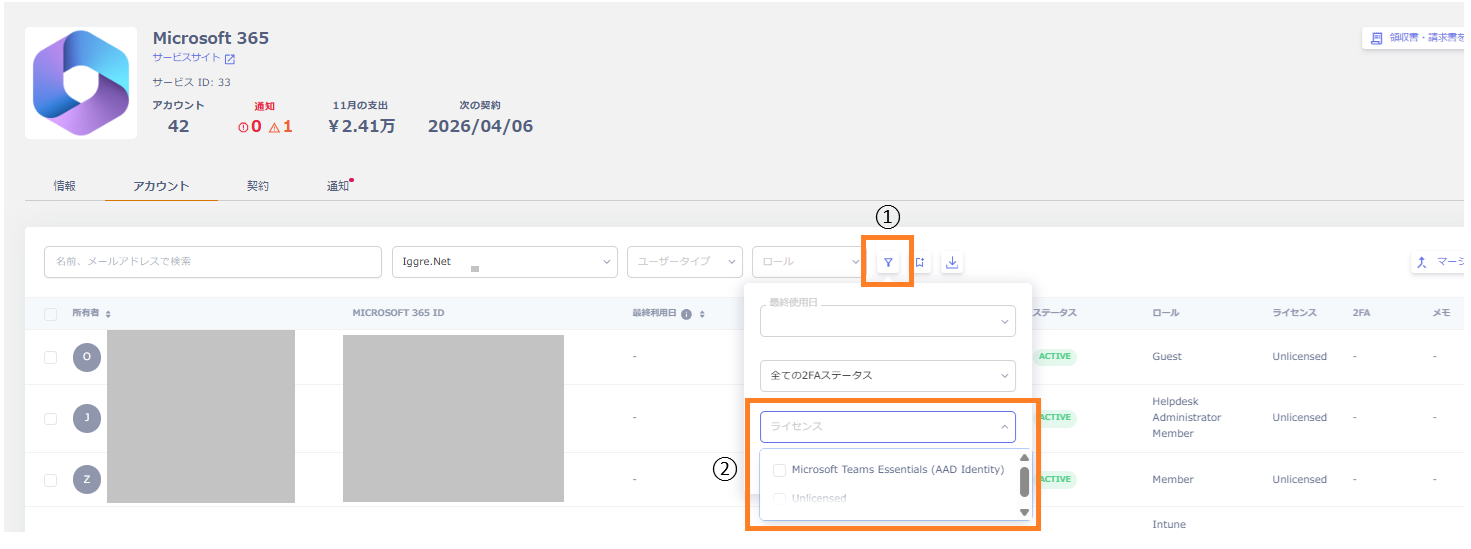Image resolution: width=1471 pixels, height=549 pixels.
Task: Click avatar J in the second row
Action: (87, 418)
